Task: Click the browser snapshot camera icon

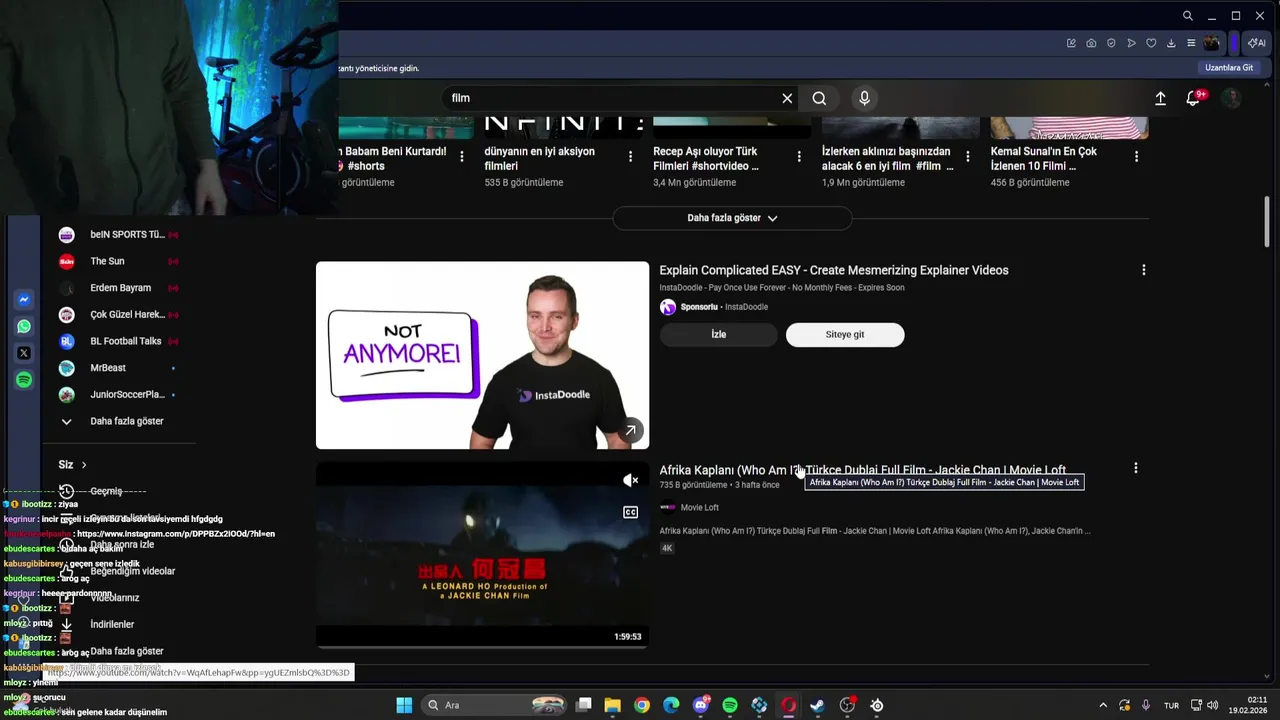Action: click(1091, 43)
